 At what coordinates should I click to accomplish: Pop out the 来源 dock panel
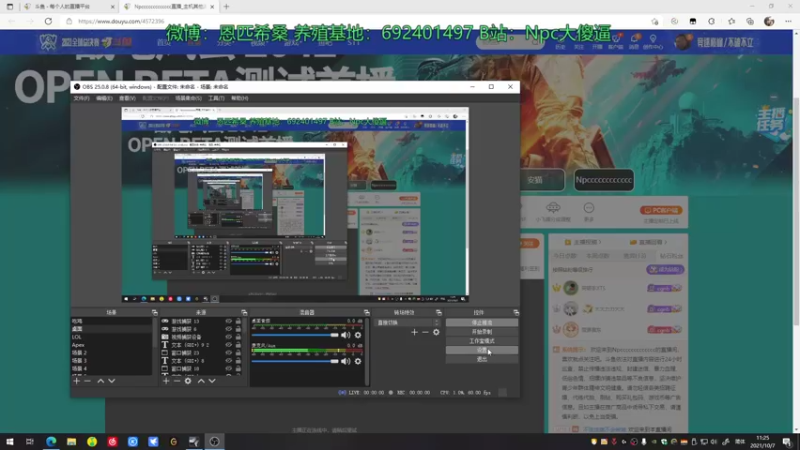pyautogui.click(x=244, y=312)
